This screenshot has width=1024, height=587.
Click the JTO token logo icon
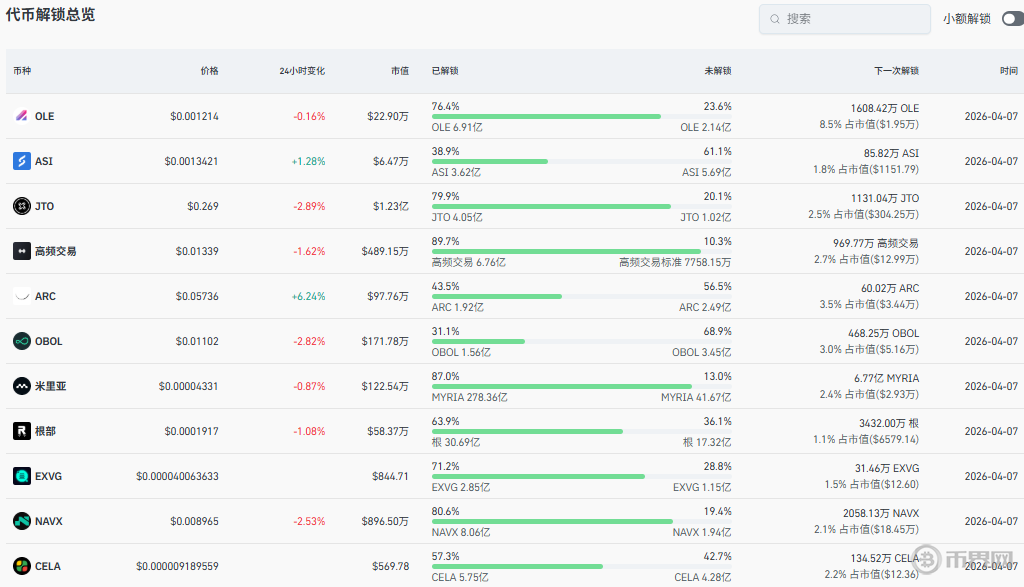(22, 206)
